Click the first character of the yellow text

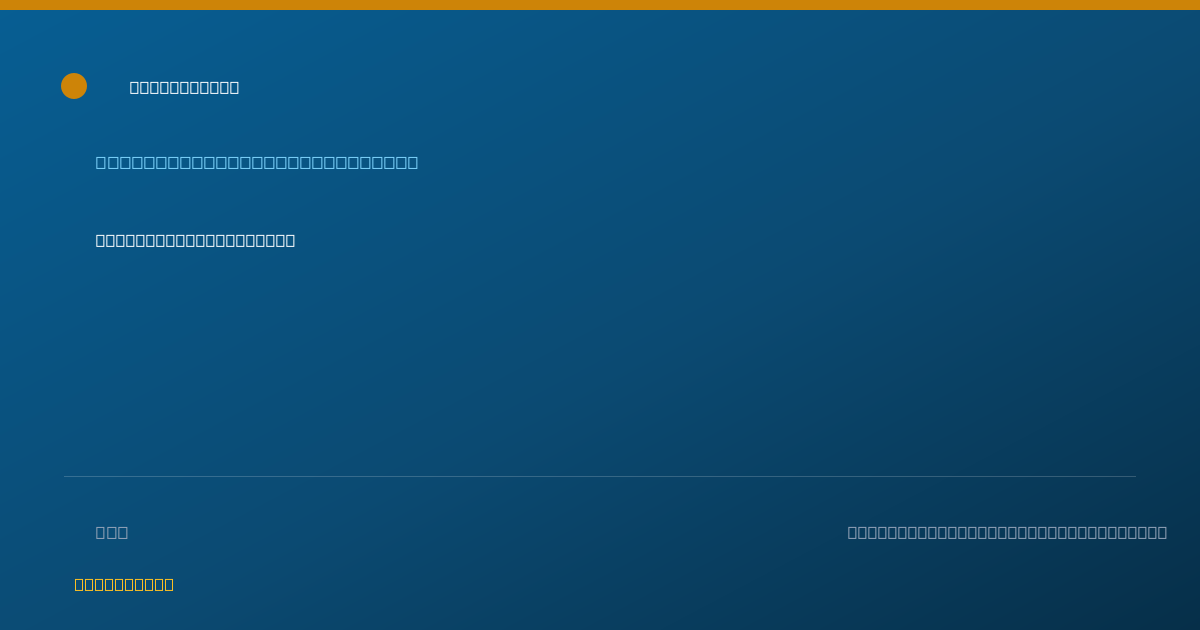pyautogui.click(x=80, y=584)
